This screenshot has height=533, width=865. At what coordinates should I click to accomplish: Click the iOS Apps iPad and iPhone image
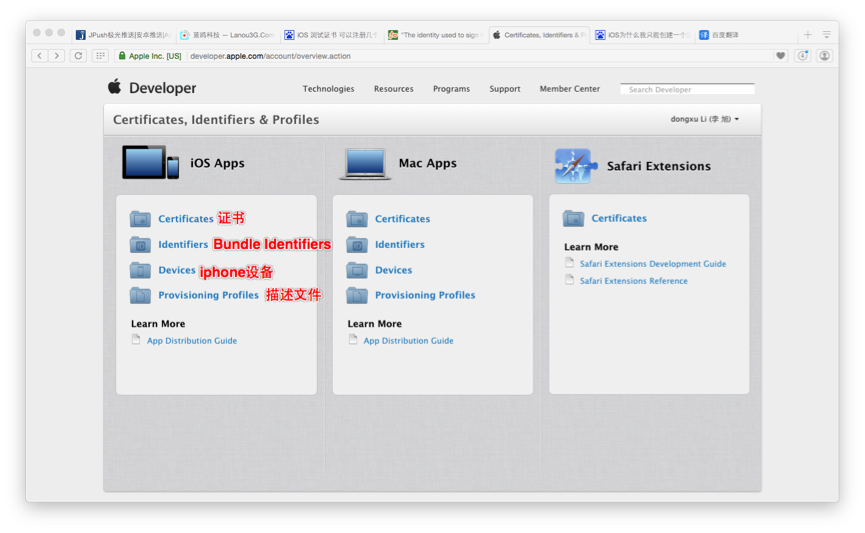click(151, 162)
